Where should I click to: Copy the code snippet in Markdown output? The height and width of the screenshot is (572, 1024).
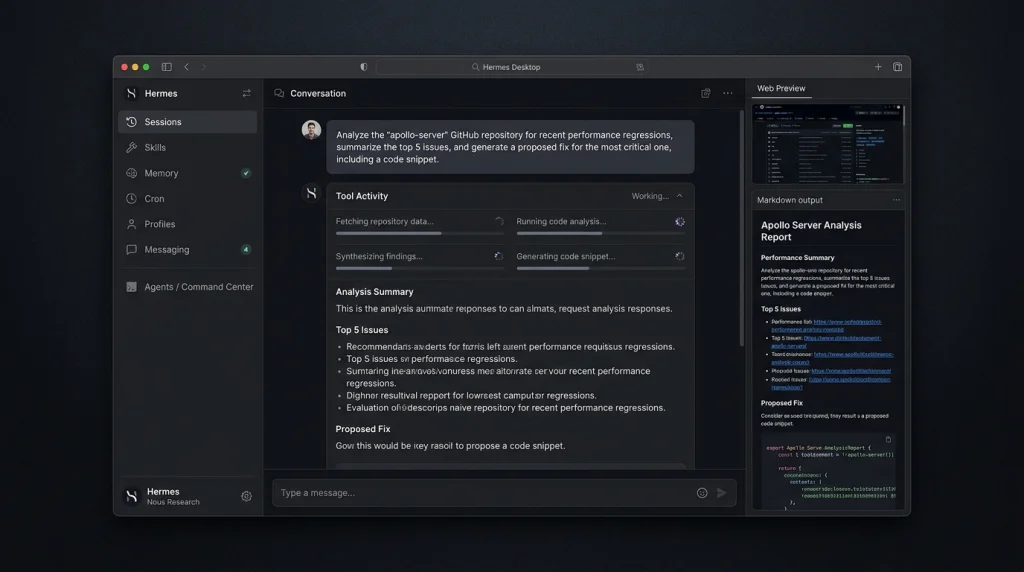point(888,439)
